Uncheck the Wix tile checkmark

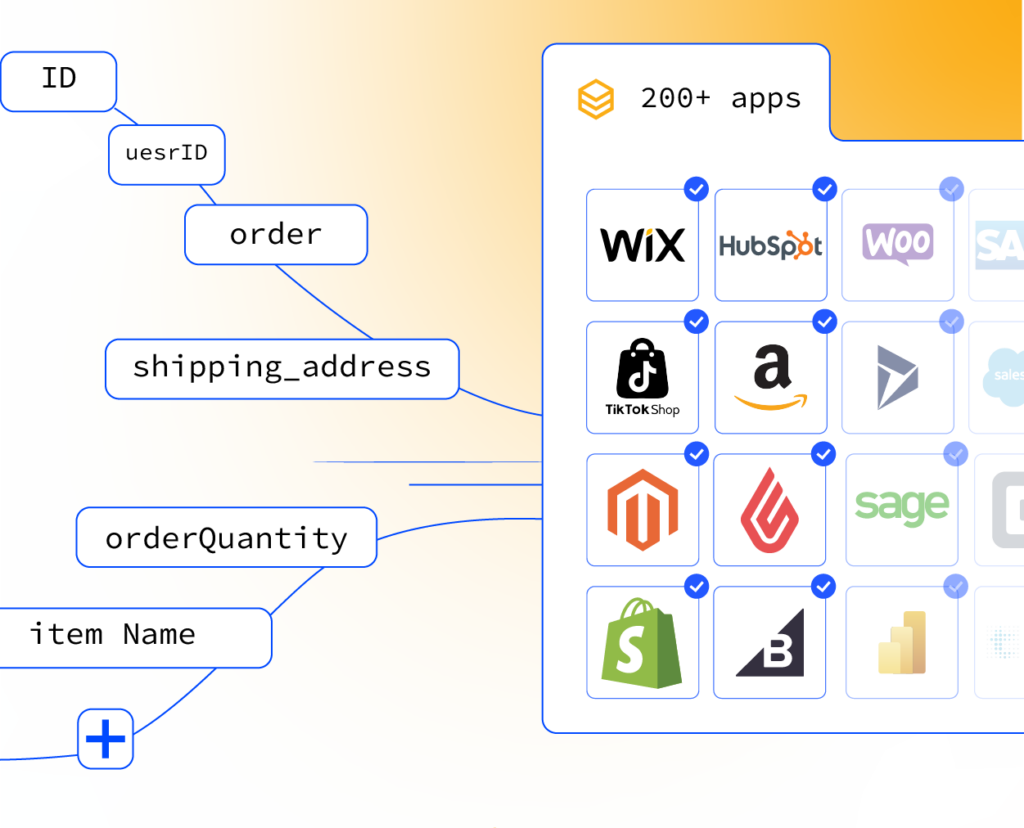pyautogui.click(x=697, y=189)
